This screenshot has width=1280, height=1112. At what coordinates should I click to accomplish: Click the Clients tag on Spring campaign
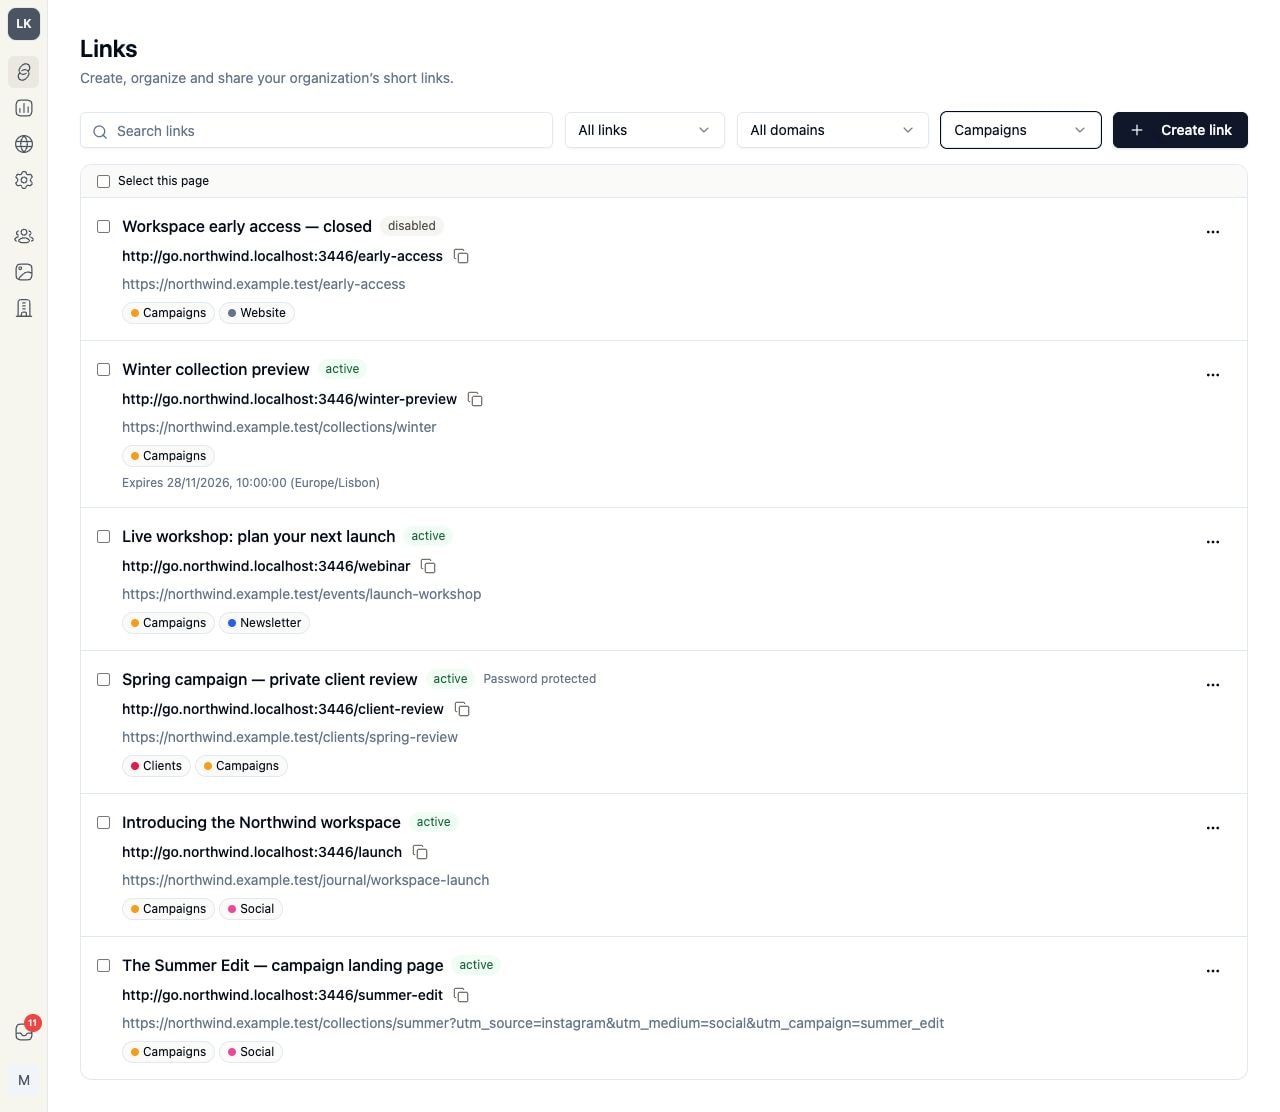156,766
